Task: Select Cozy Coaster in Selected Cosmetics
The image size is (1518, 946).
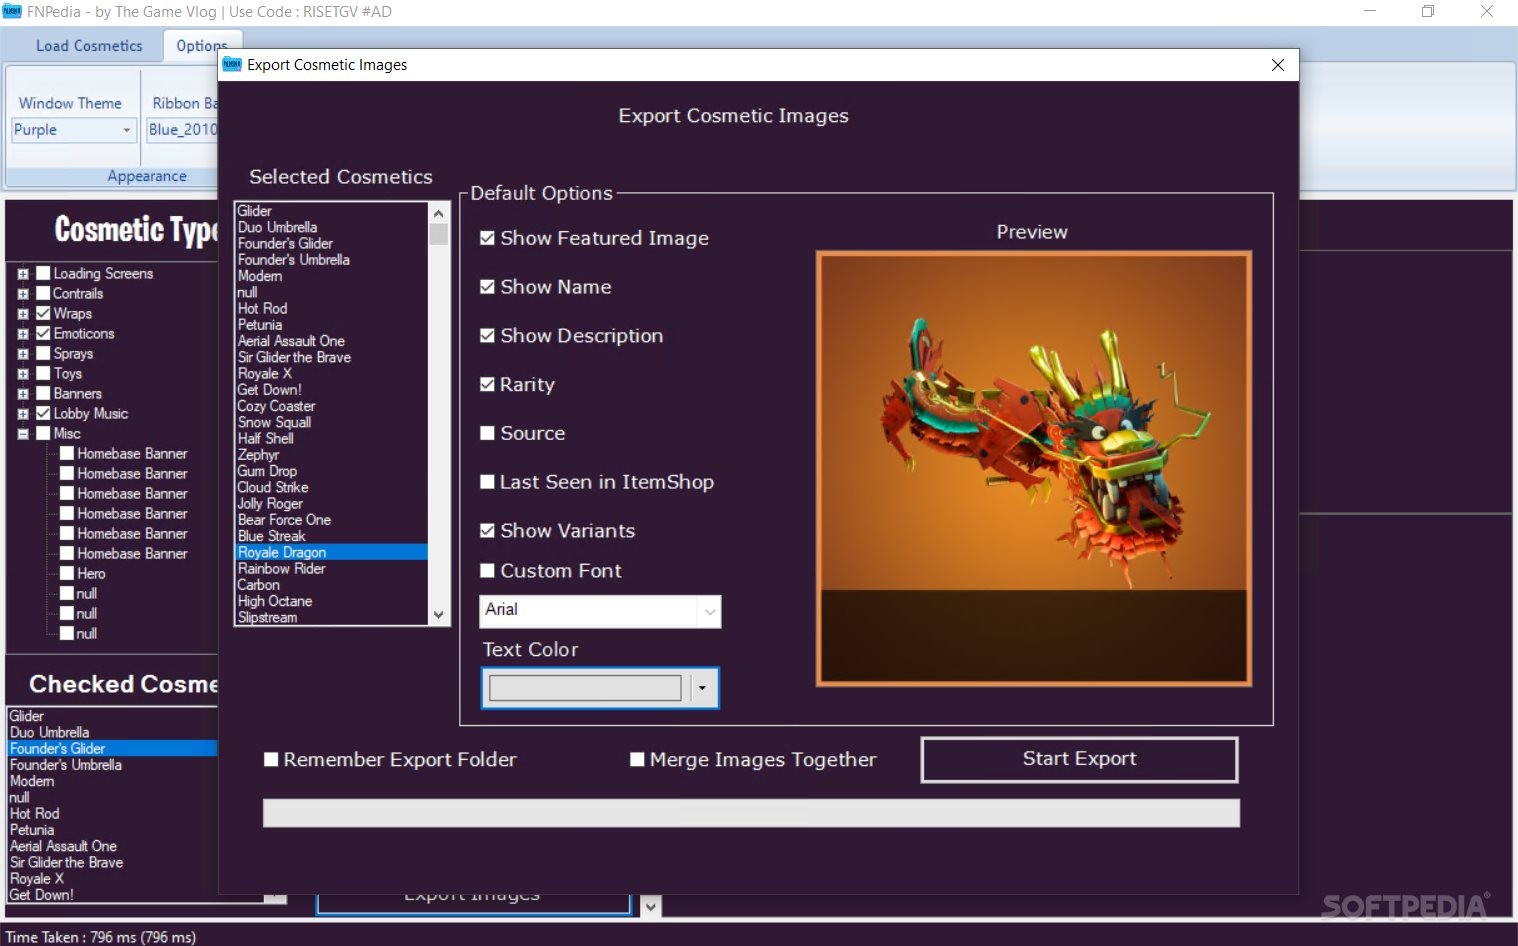Action: click(x=331, y=406)
